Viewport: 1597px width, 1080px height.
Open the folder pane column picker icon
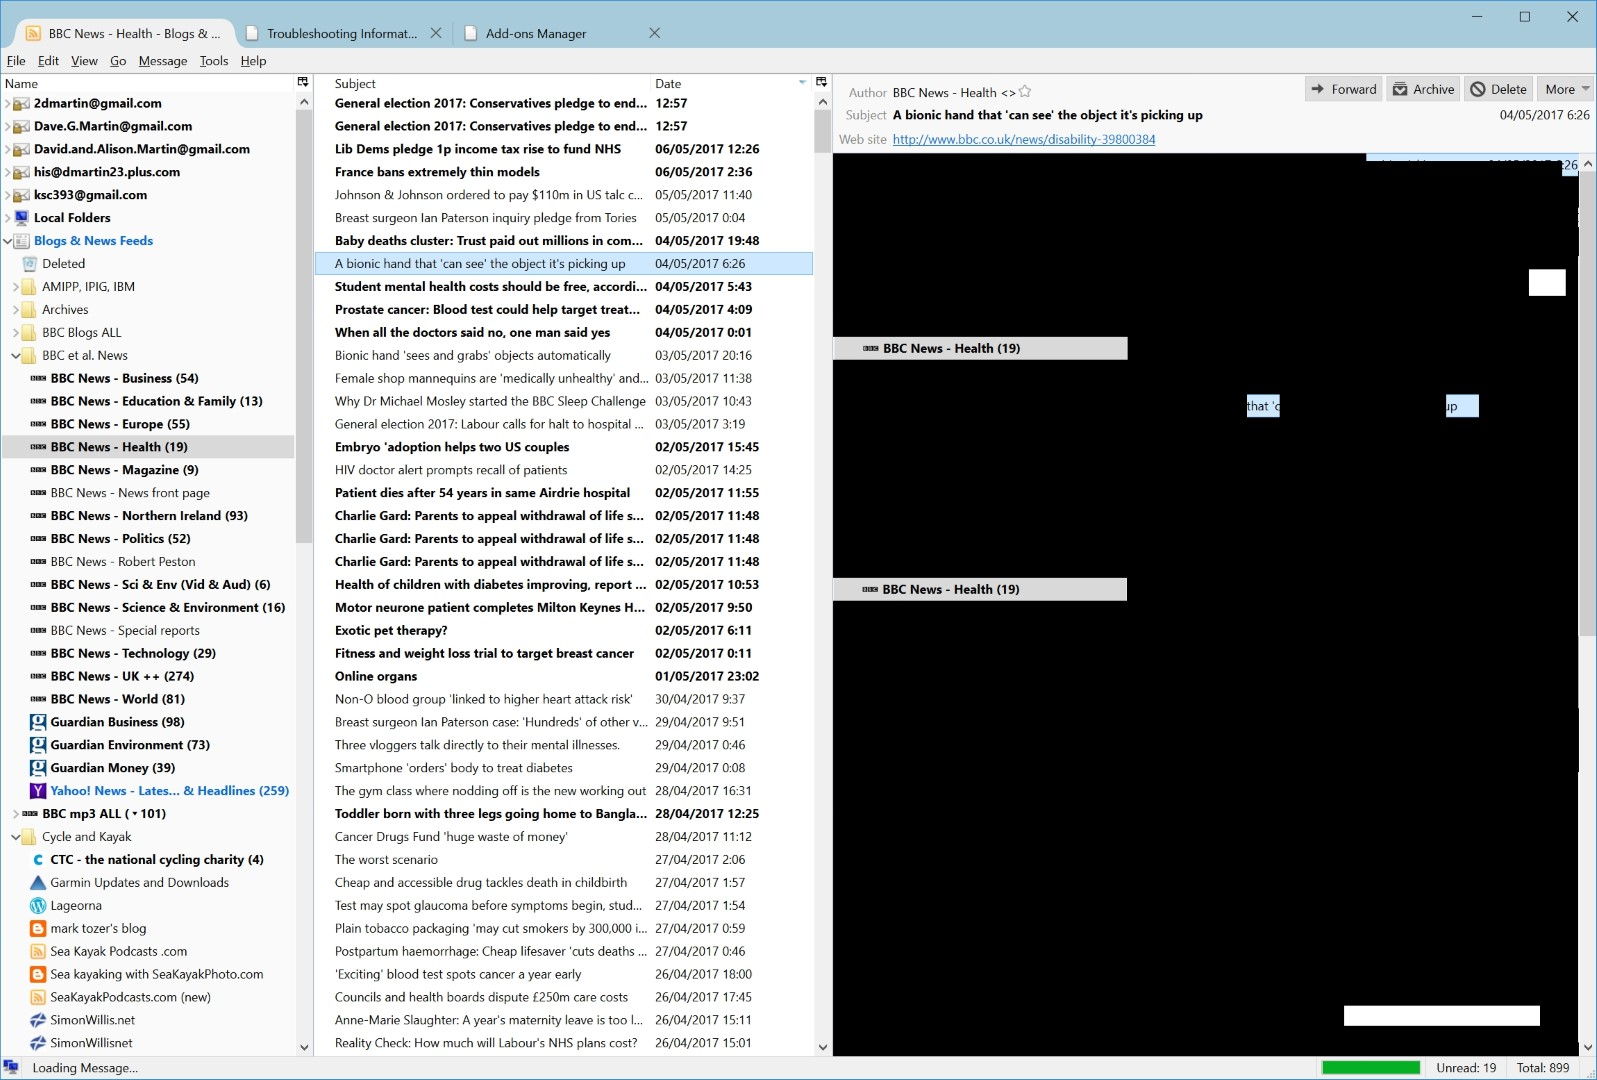[303, 82]
